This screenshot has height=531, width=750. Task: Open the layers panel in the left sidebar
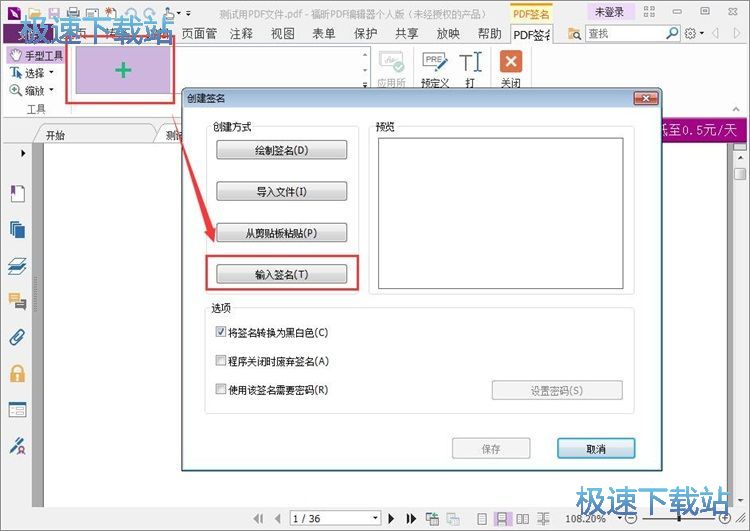click(18, 266)
